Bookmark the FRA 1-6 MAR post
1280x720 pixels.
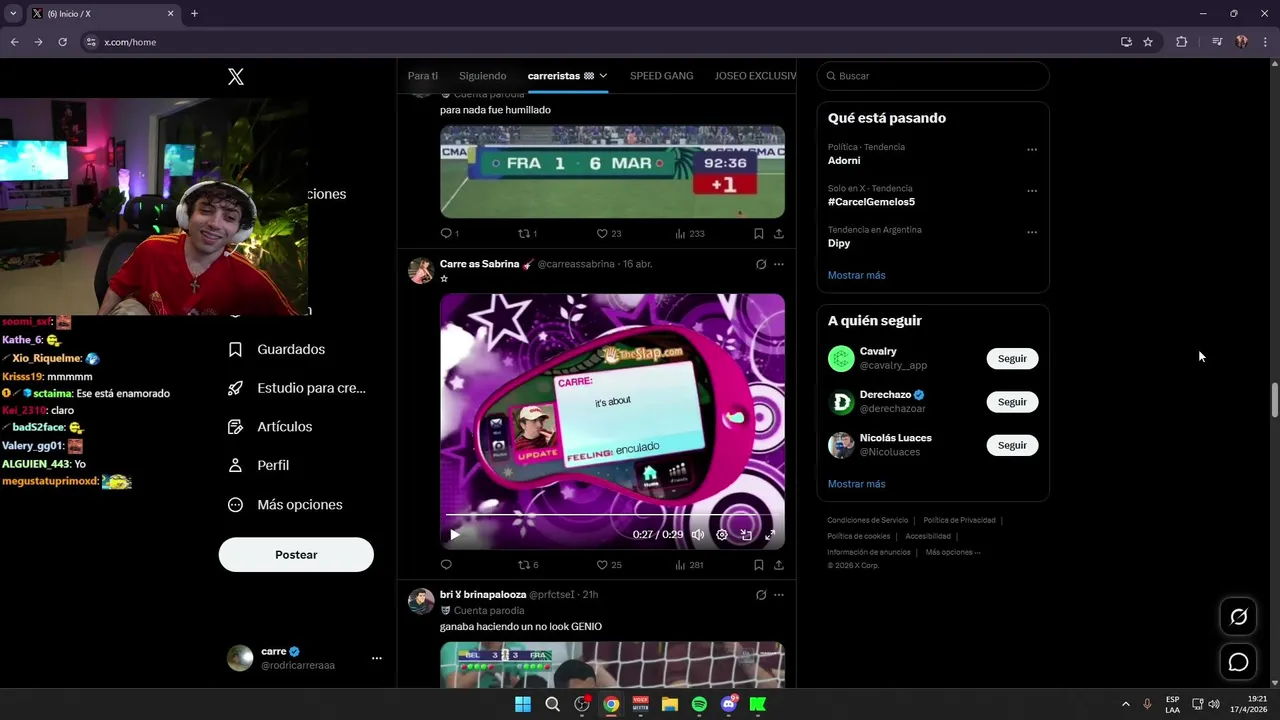[x=759, y=233]
